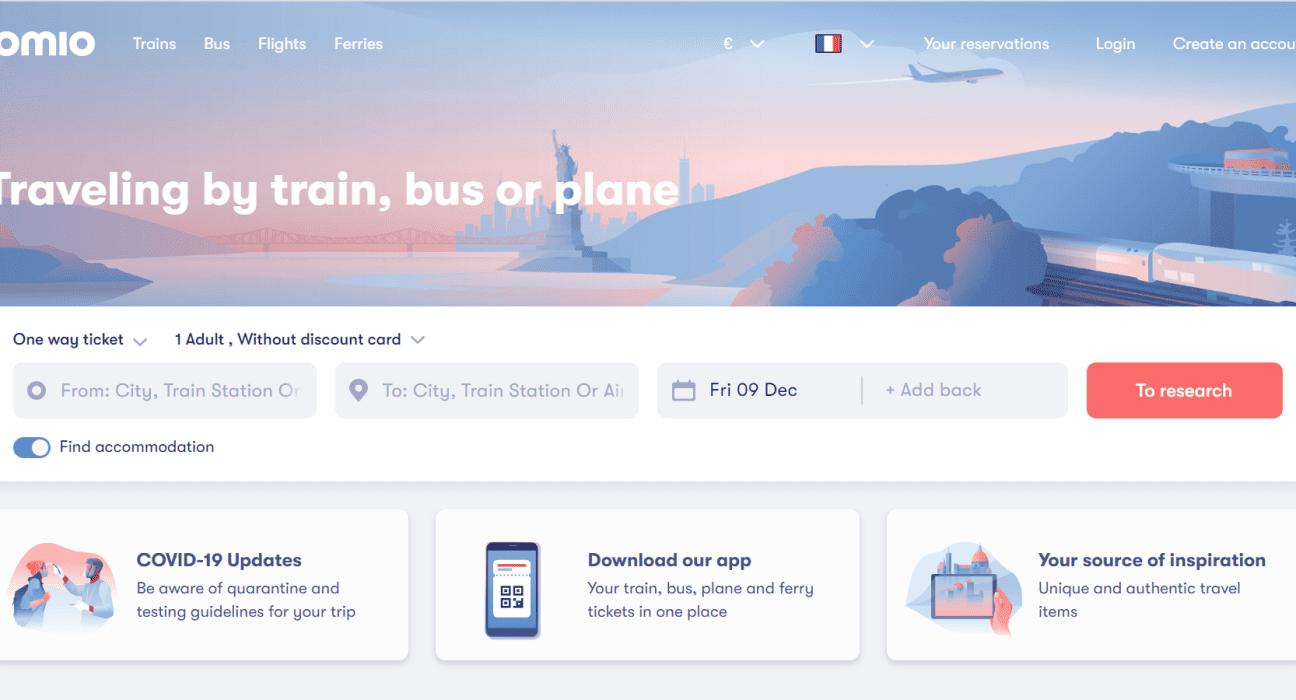Open the 1 Adult, Without discount card dropdown
Viewport: 1296px width, 700px height.
pos(300,340)
